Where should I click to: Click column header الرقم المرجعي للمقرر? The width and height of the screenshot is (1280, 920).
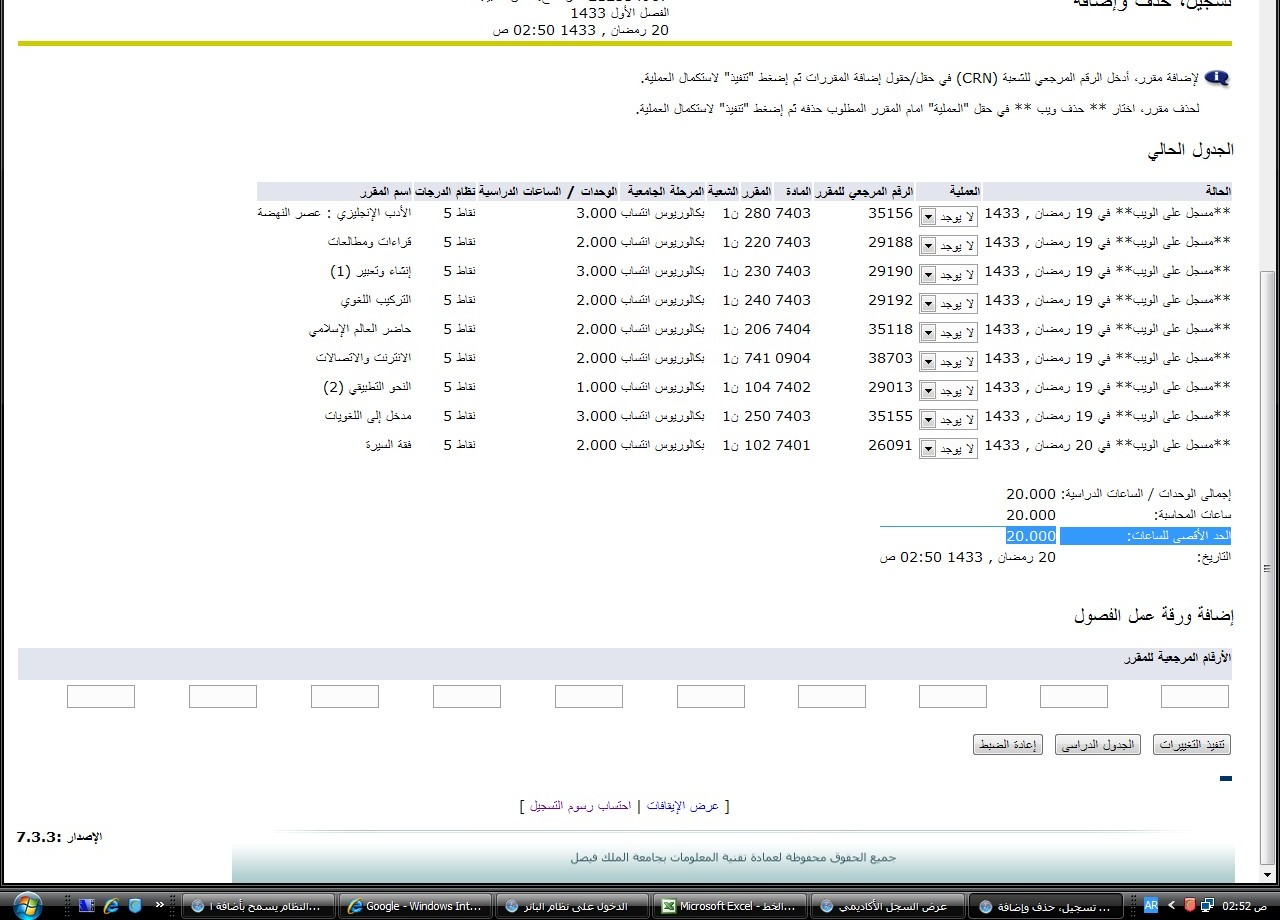(864, 191)
